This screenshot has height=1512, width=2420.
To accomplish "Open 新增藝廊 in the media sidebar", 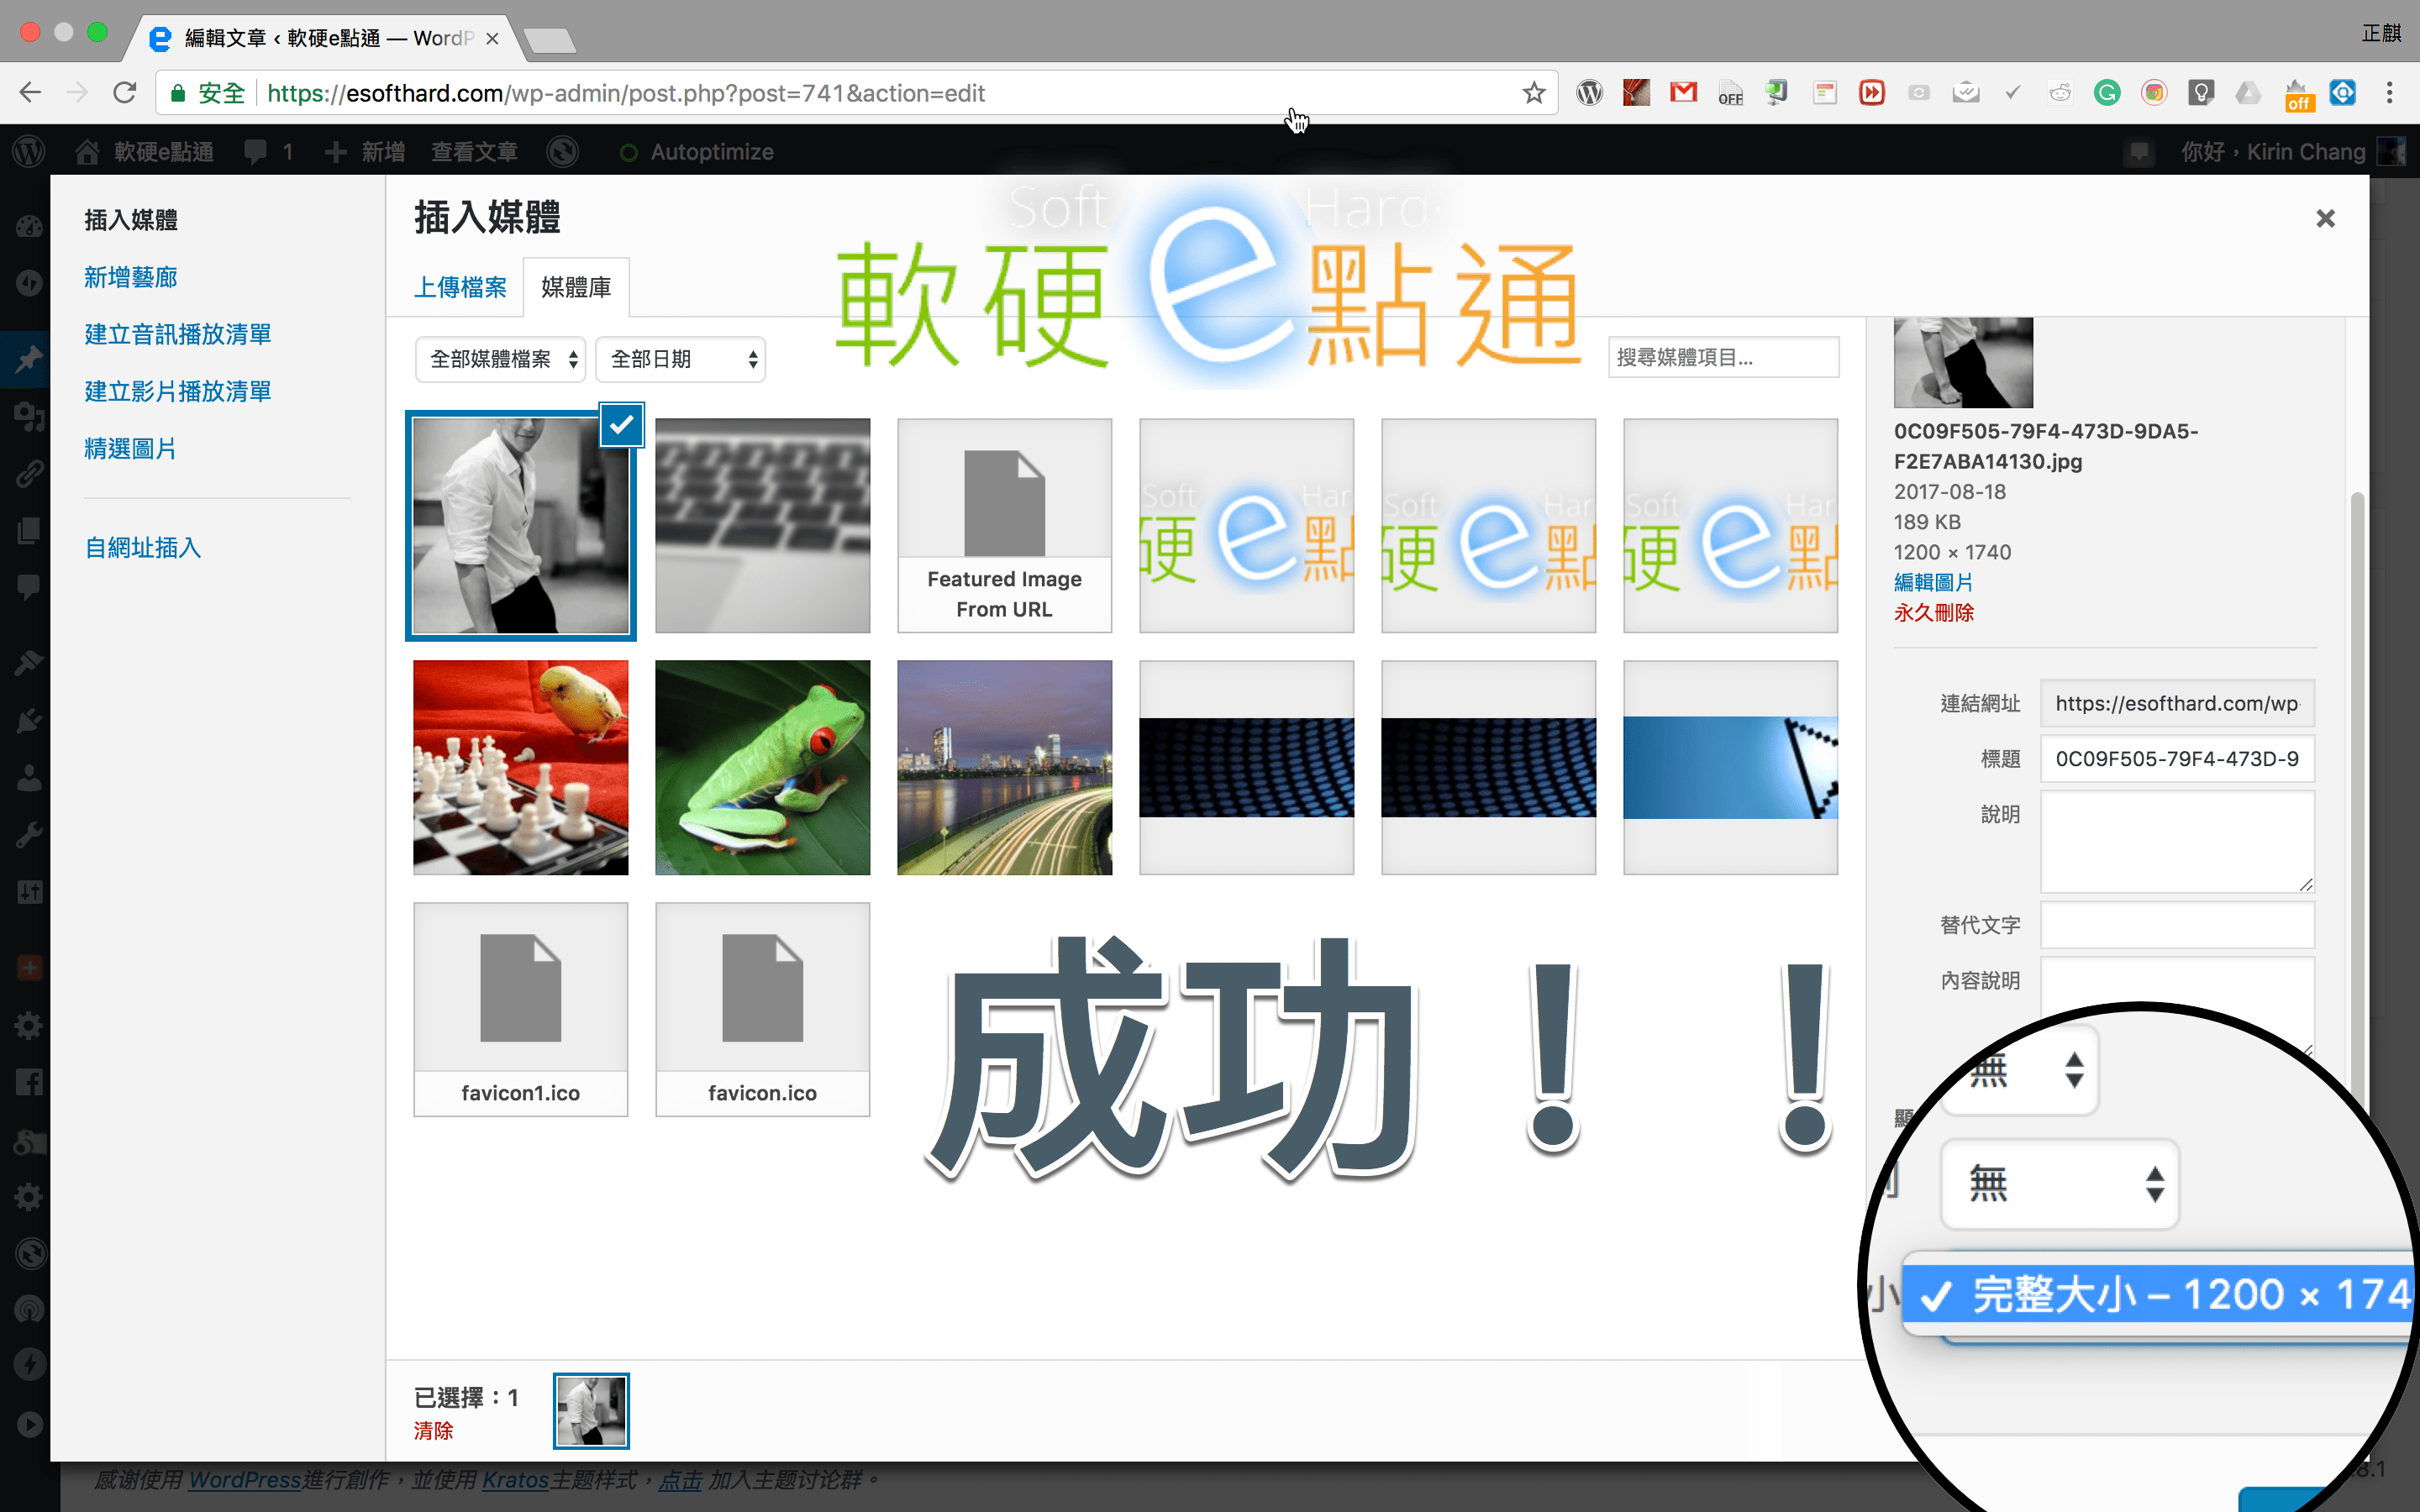I will point(131,277).
